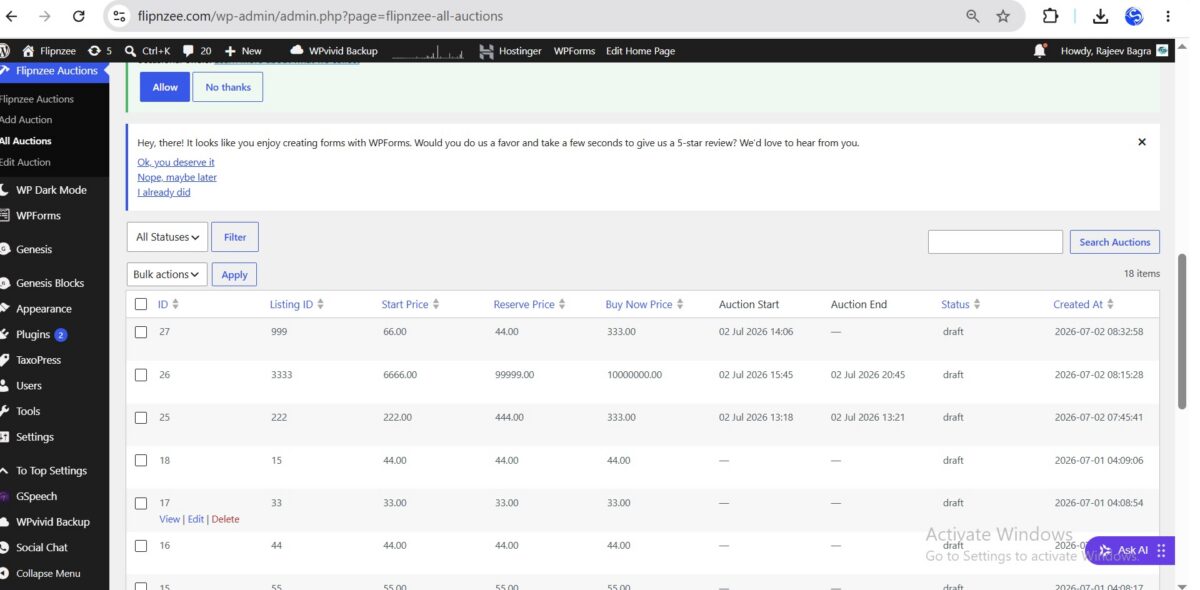Sort table by ID column
This screenshot has width=1200, height=590.
[x=168, y=304]
